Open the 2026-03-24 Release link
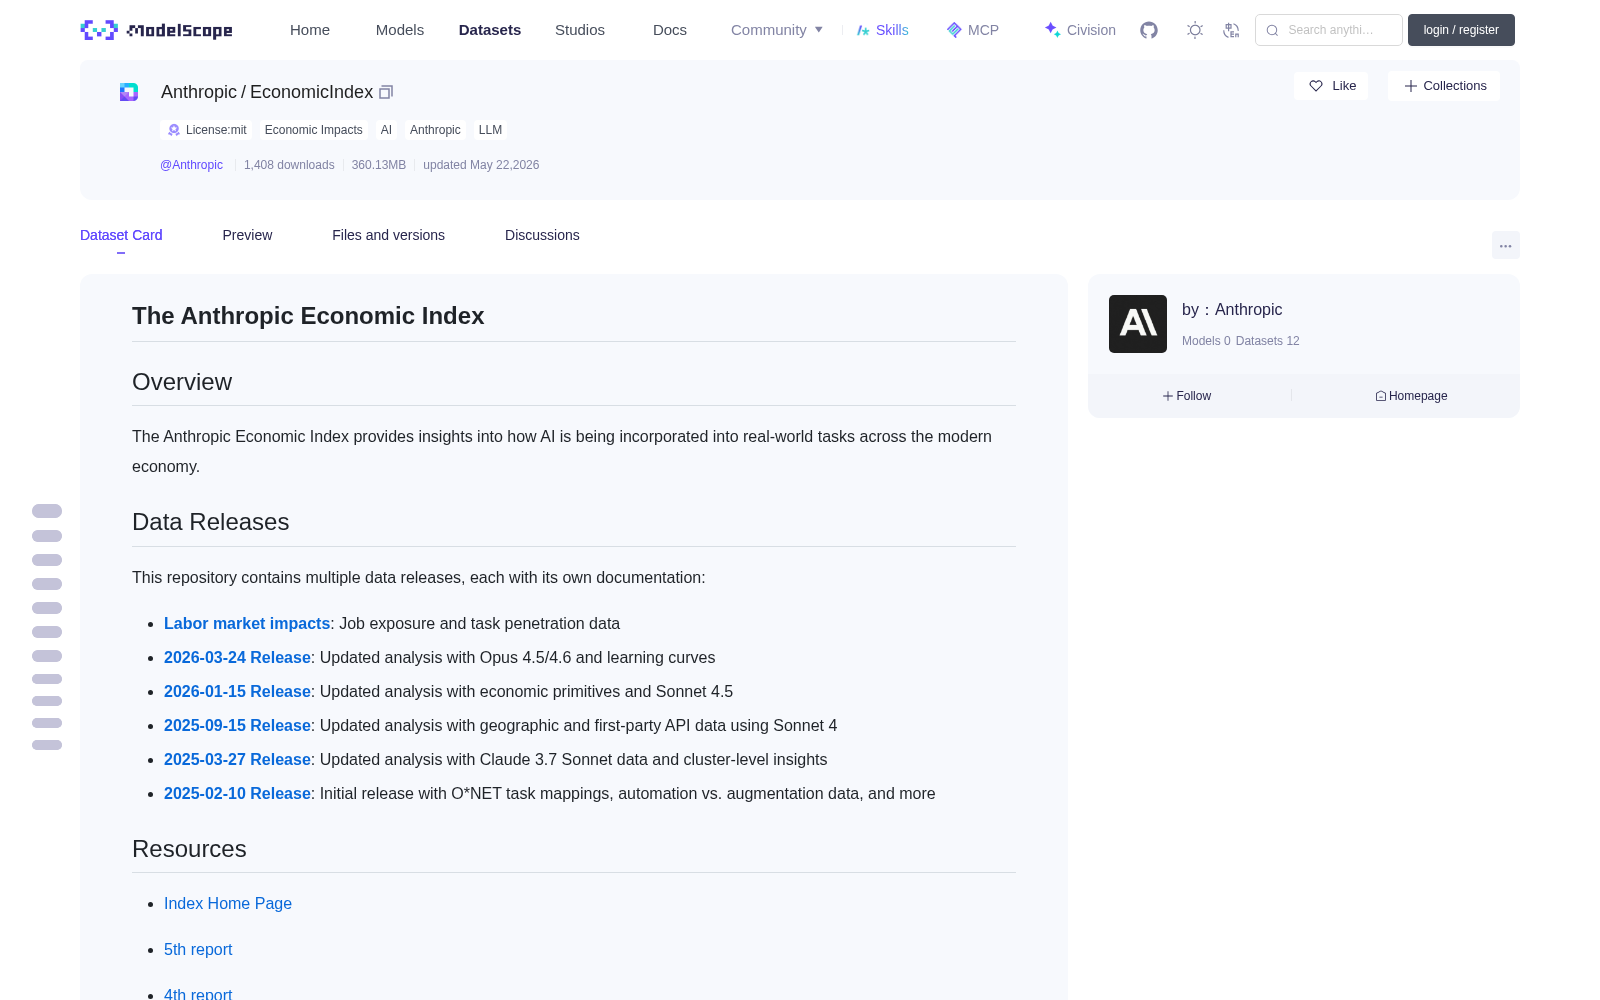1600x1000 pixels. click(237, 657)
